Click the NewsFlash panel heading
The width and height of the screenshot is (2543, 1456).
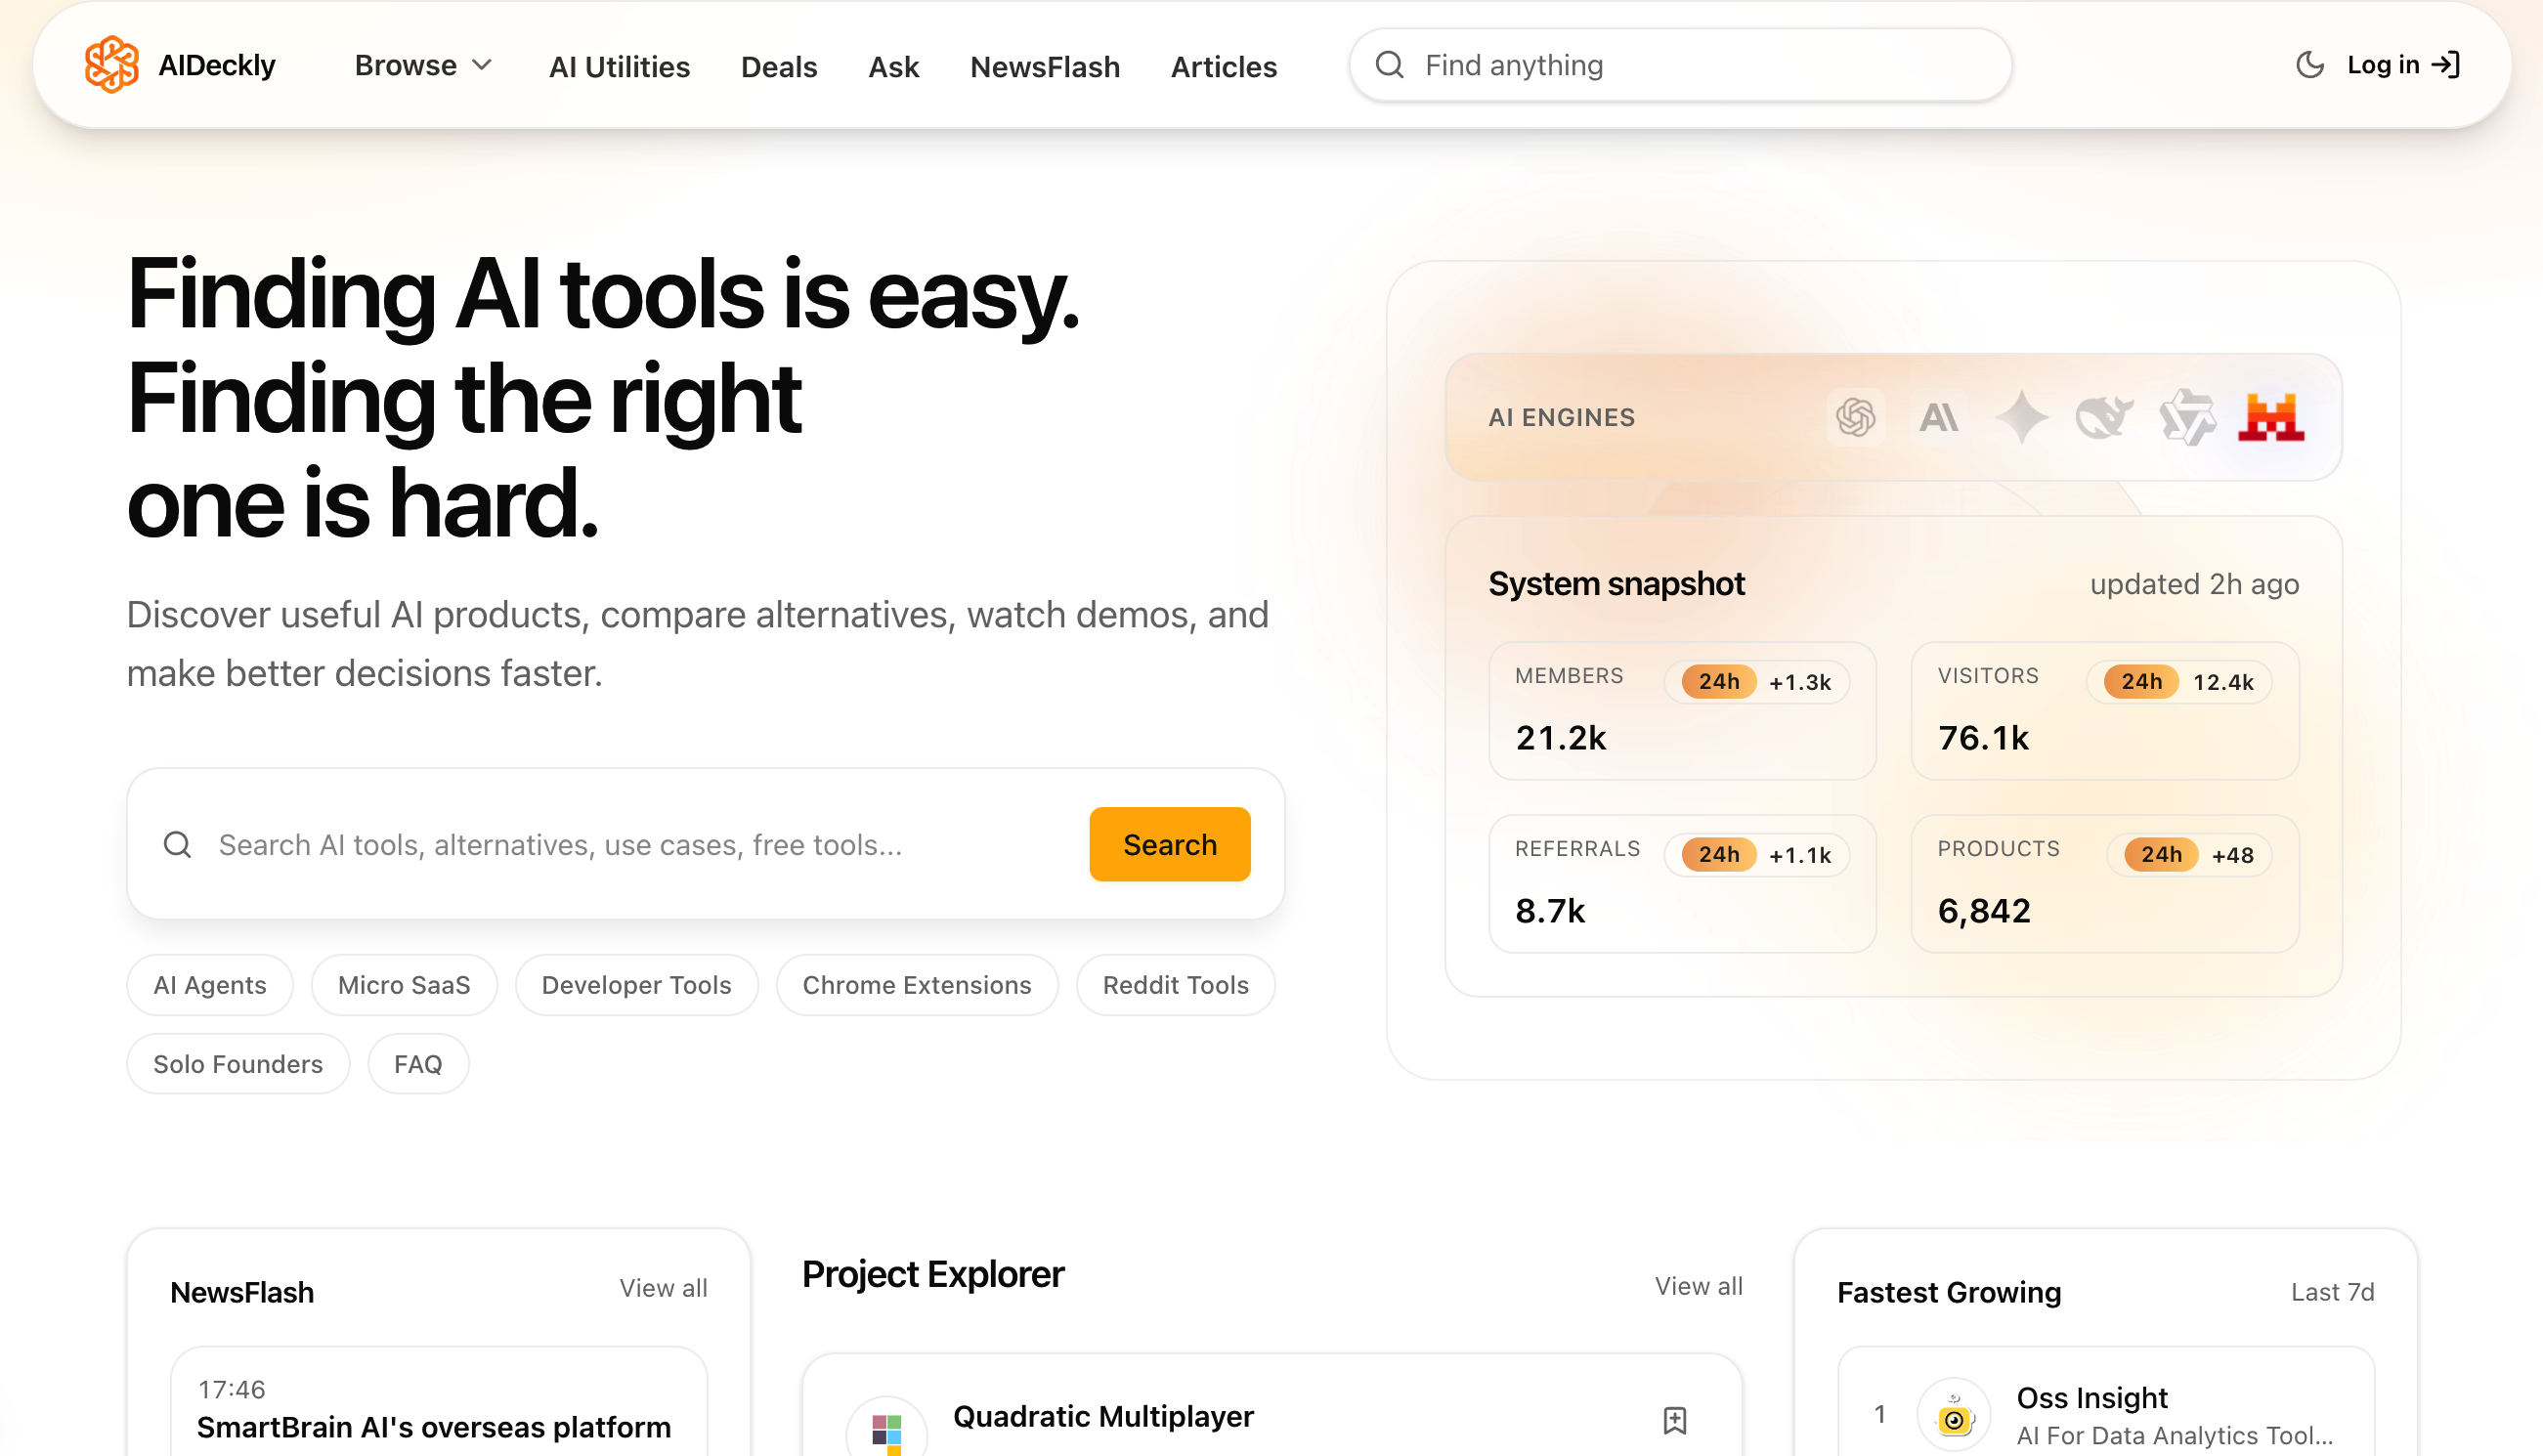[x=242, y=1293]
